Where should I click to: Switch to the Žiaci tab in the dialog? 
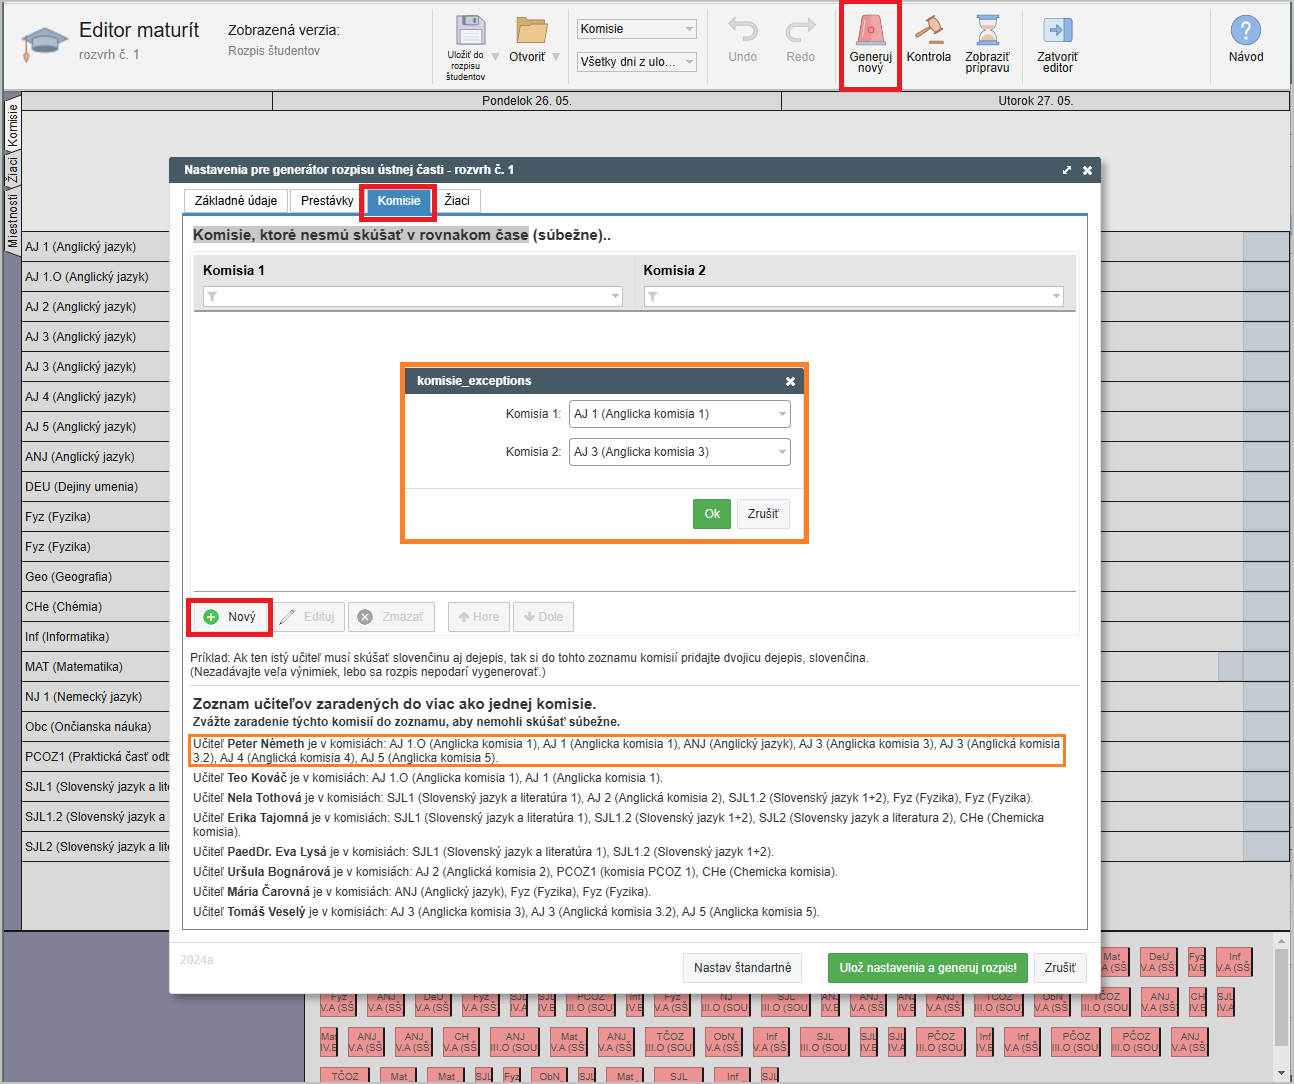(x=457, y=201)
